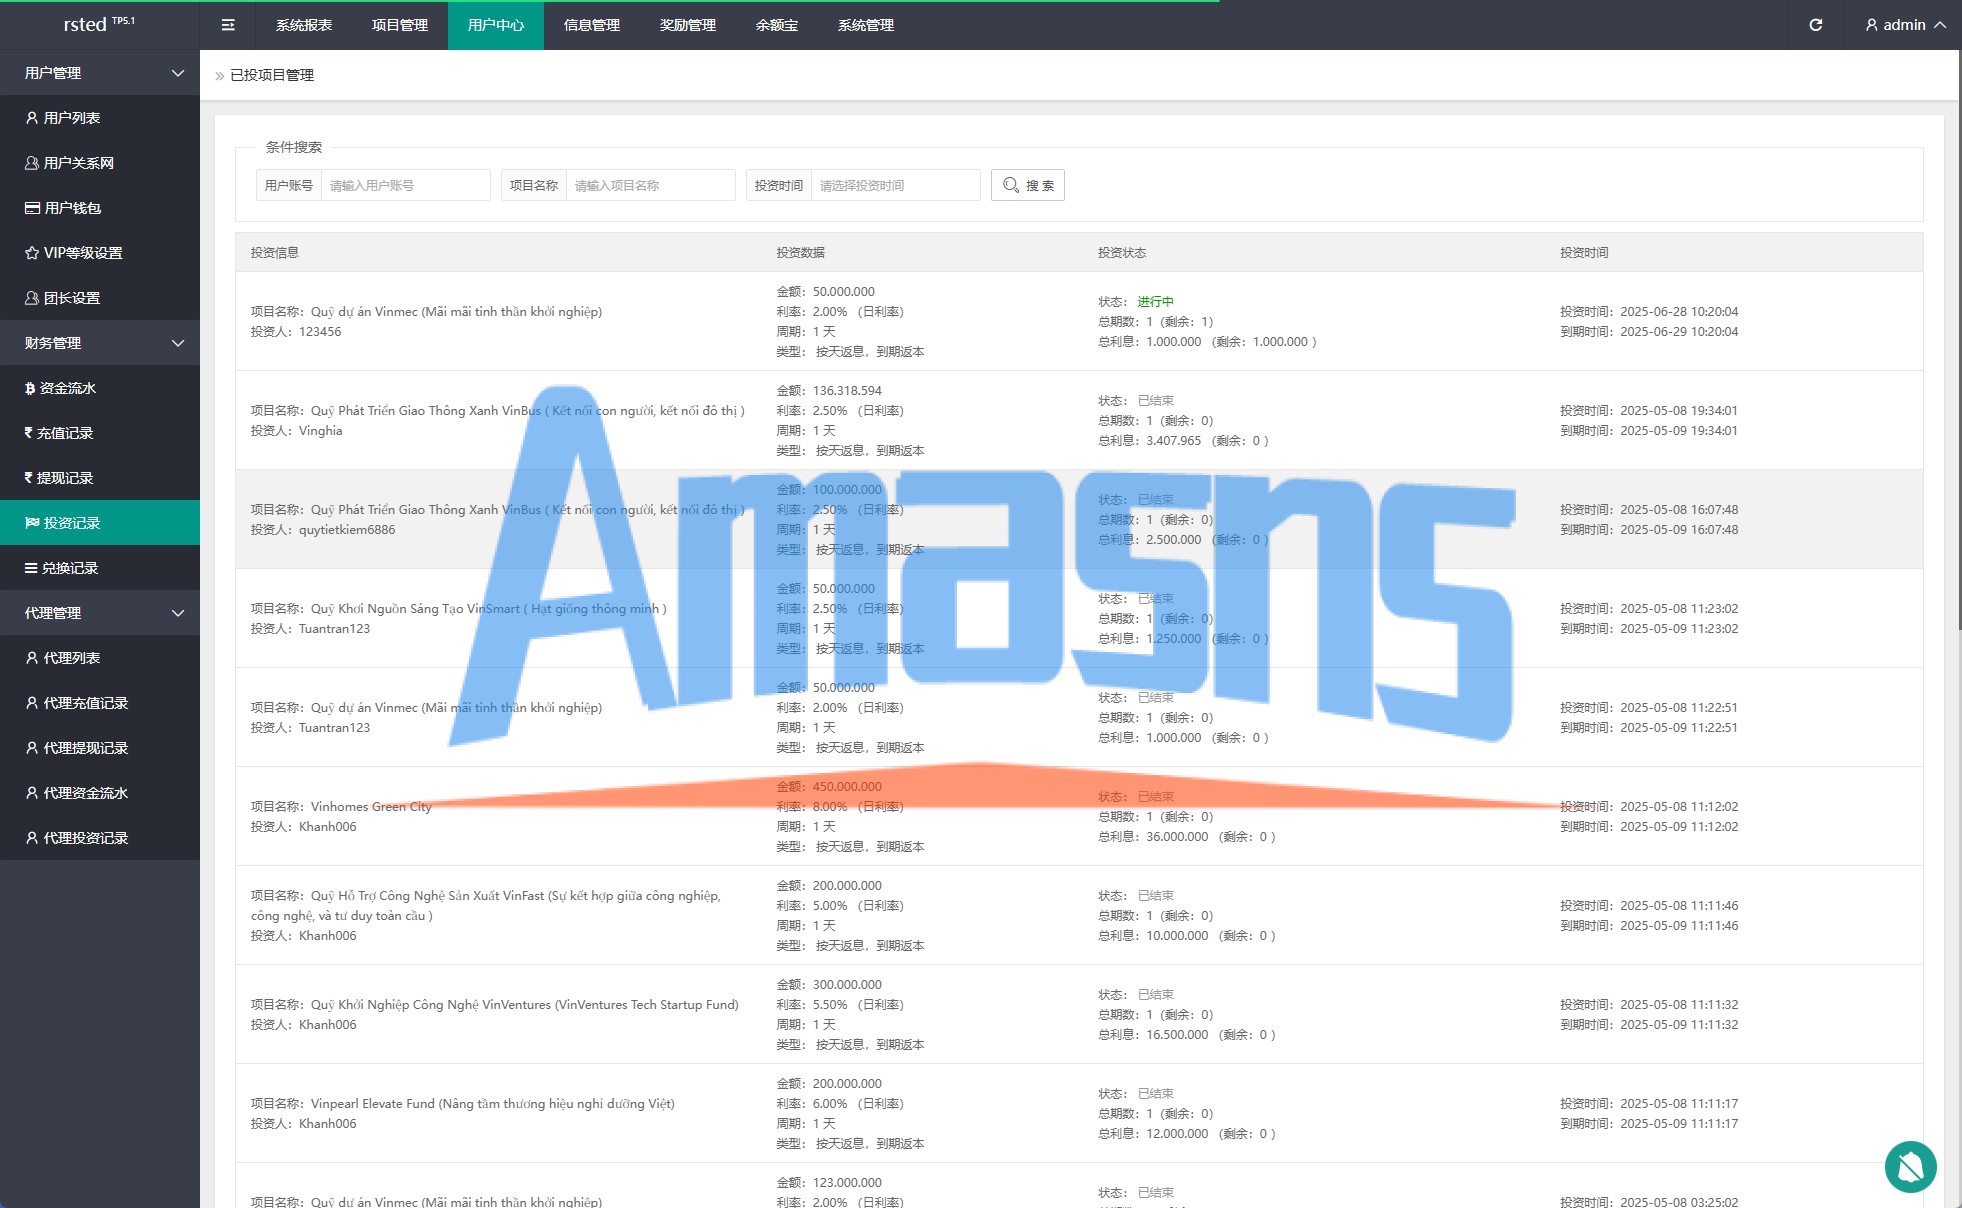
Task: Open 充值记录 in sidebar
Action: [x=64, y=433]
